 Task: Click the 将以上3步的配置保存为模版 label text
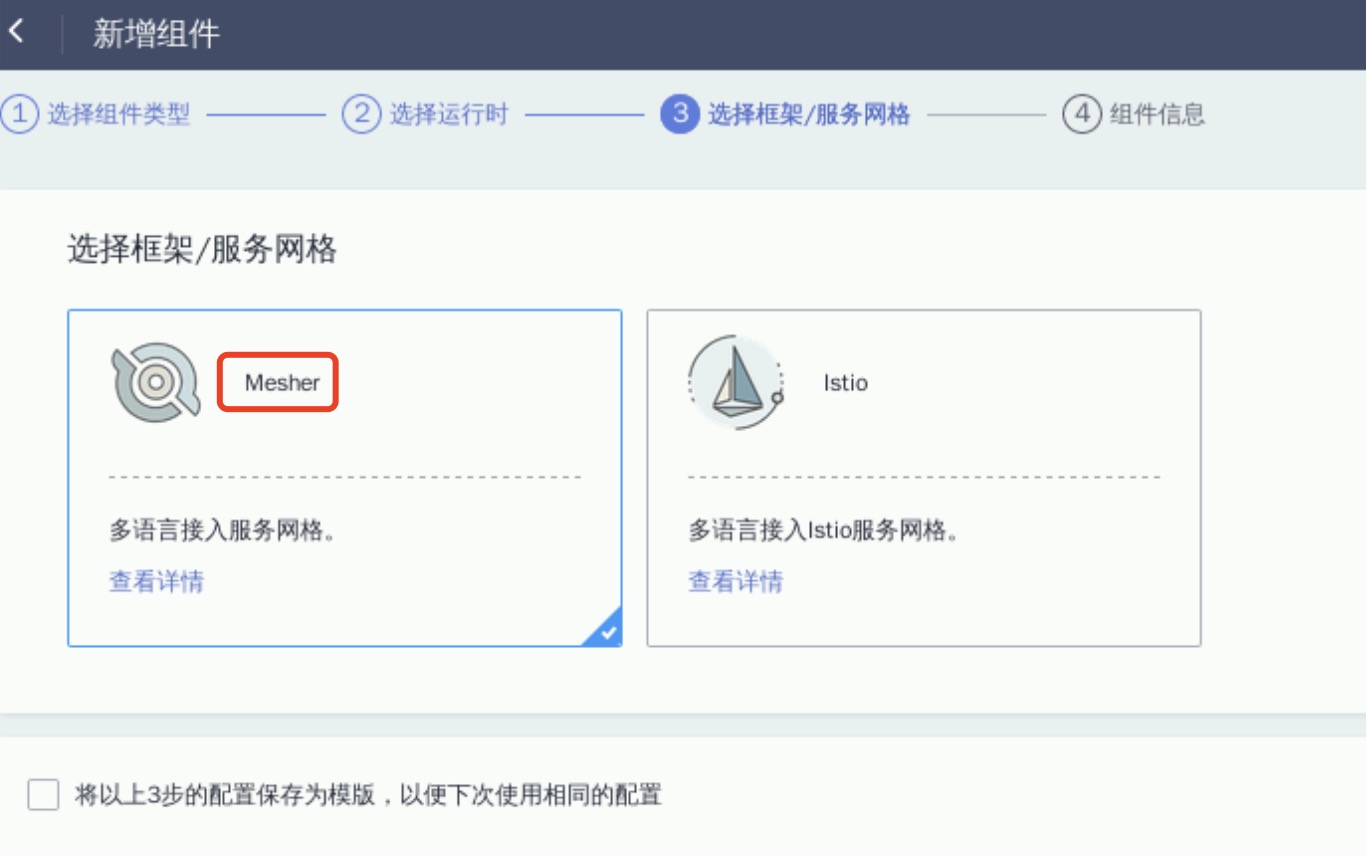[368, 795]
